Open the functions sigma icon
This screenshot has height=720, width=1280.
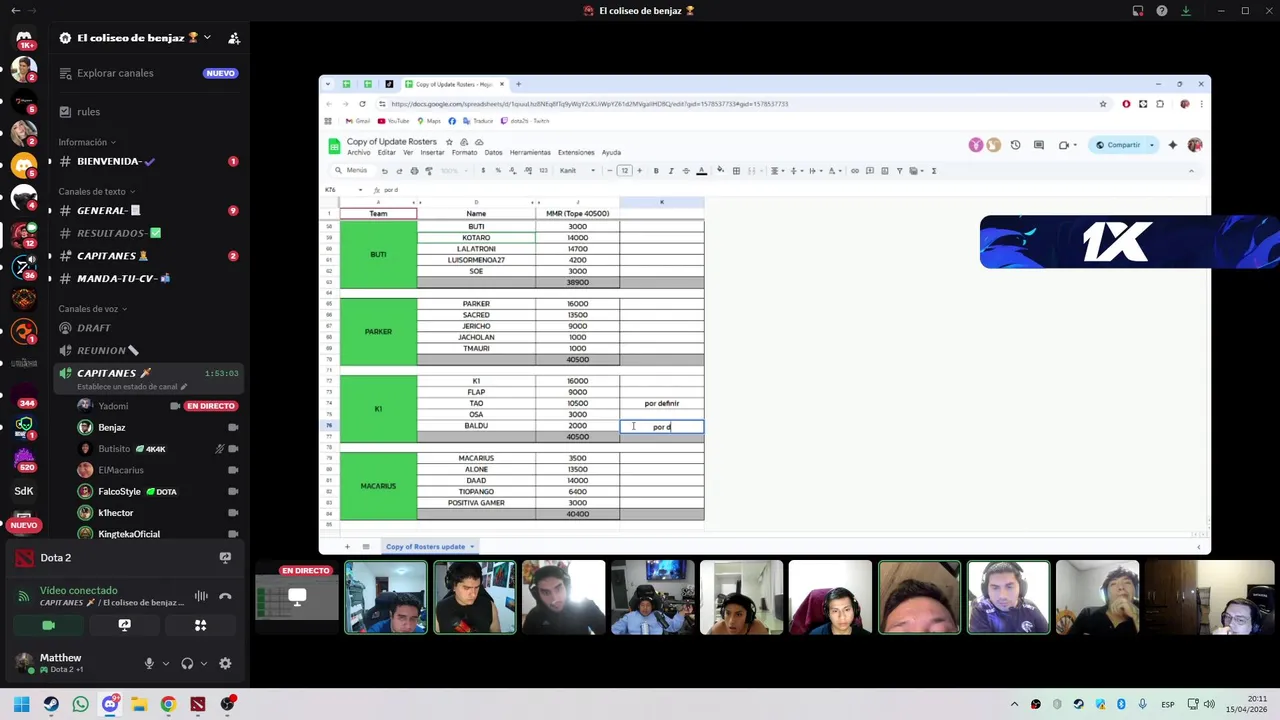[934, 170]
